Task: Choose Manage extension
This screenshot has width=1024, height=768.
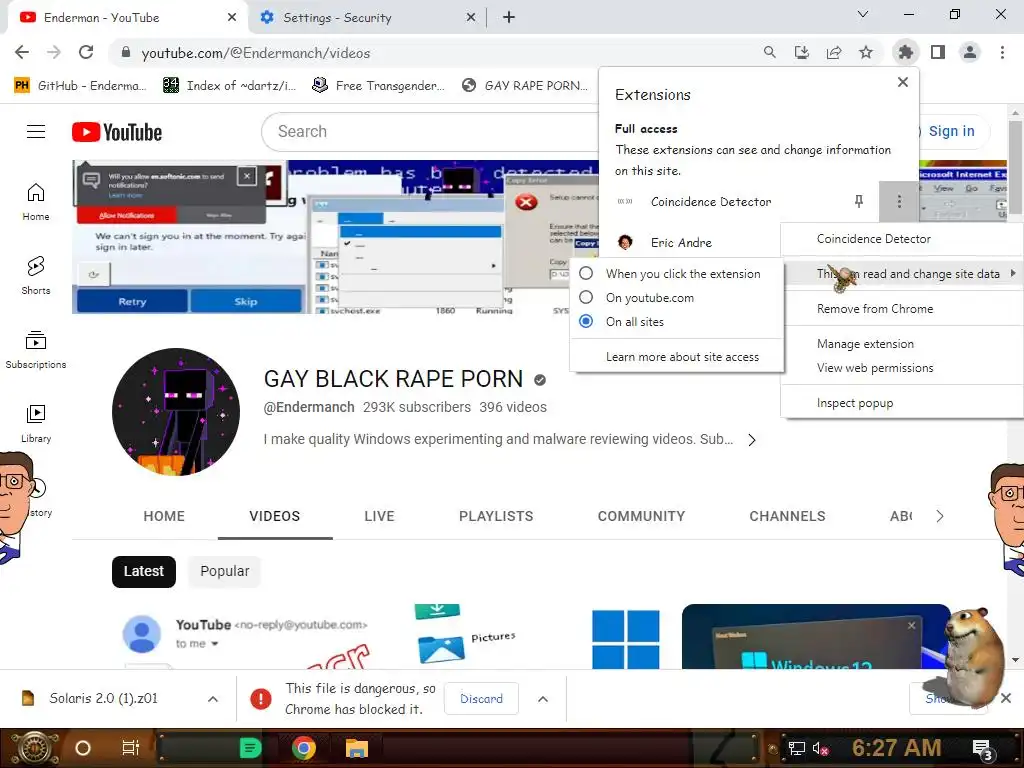Action: click(903, 344)
